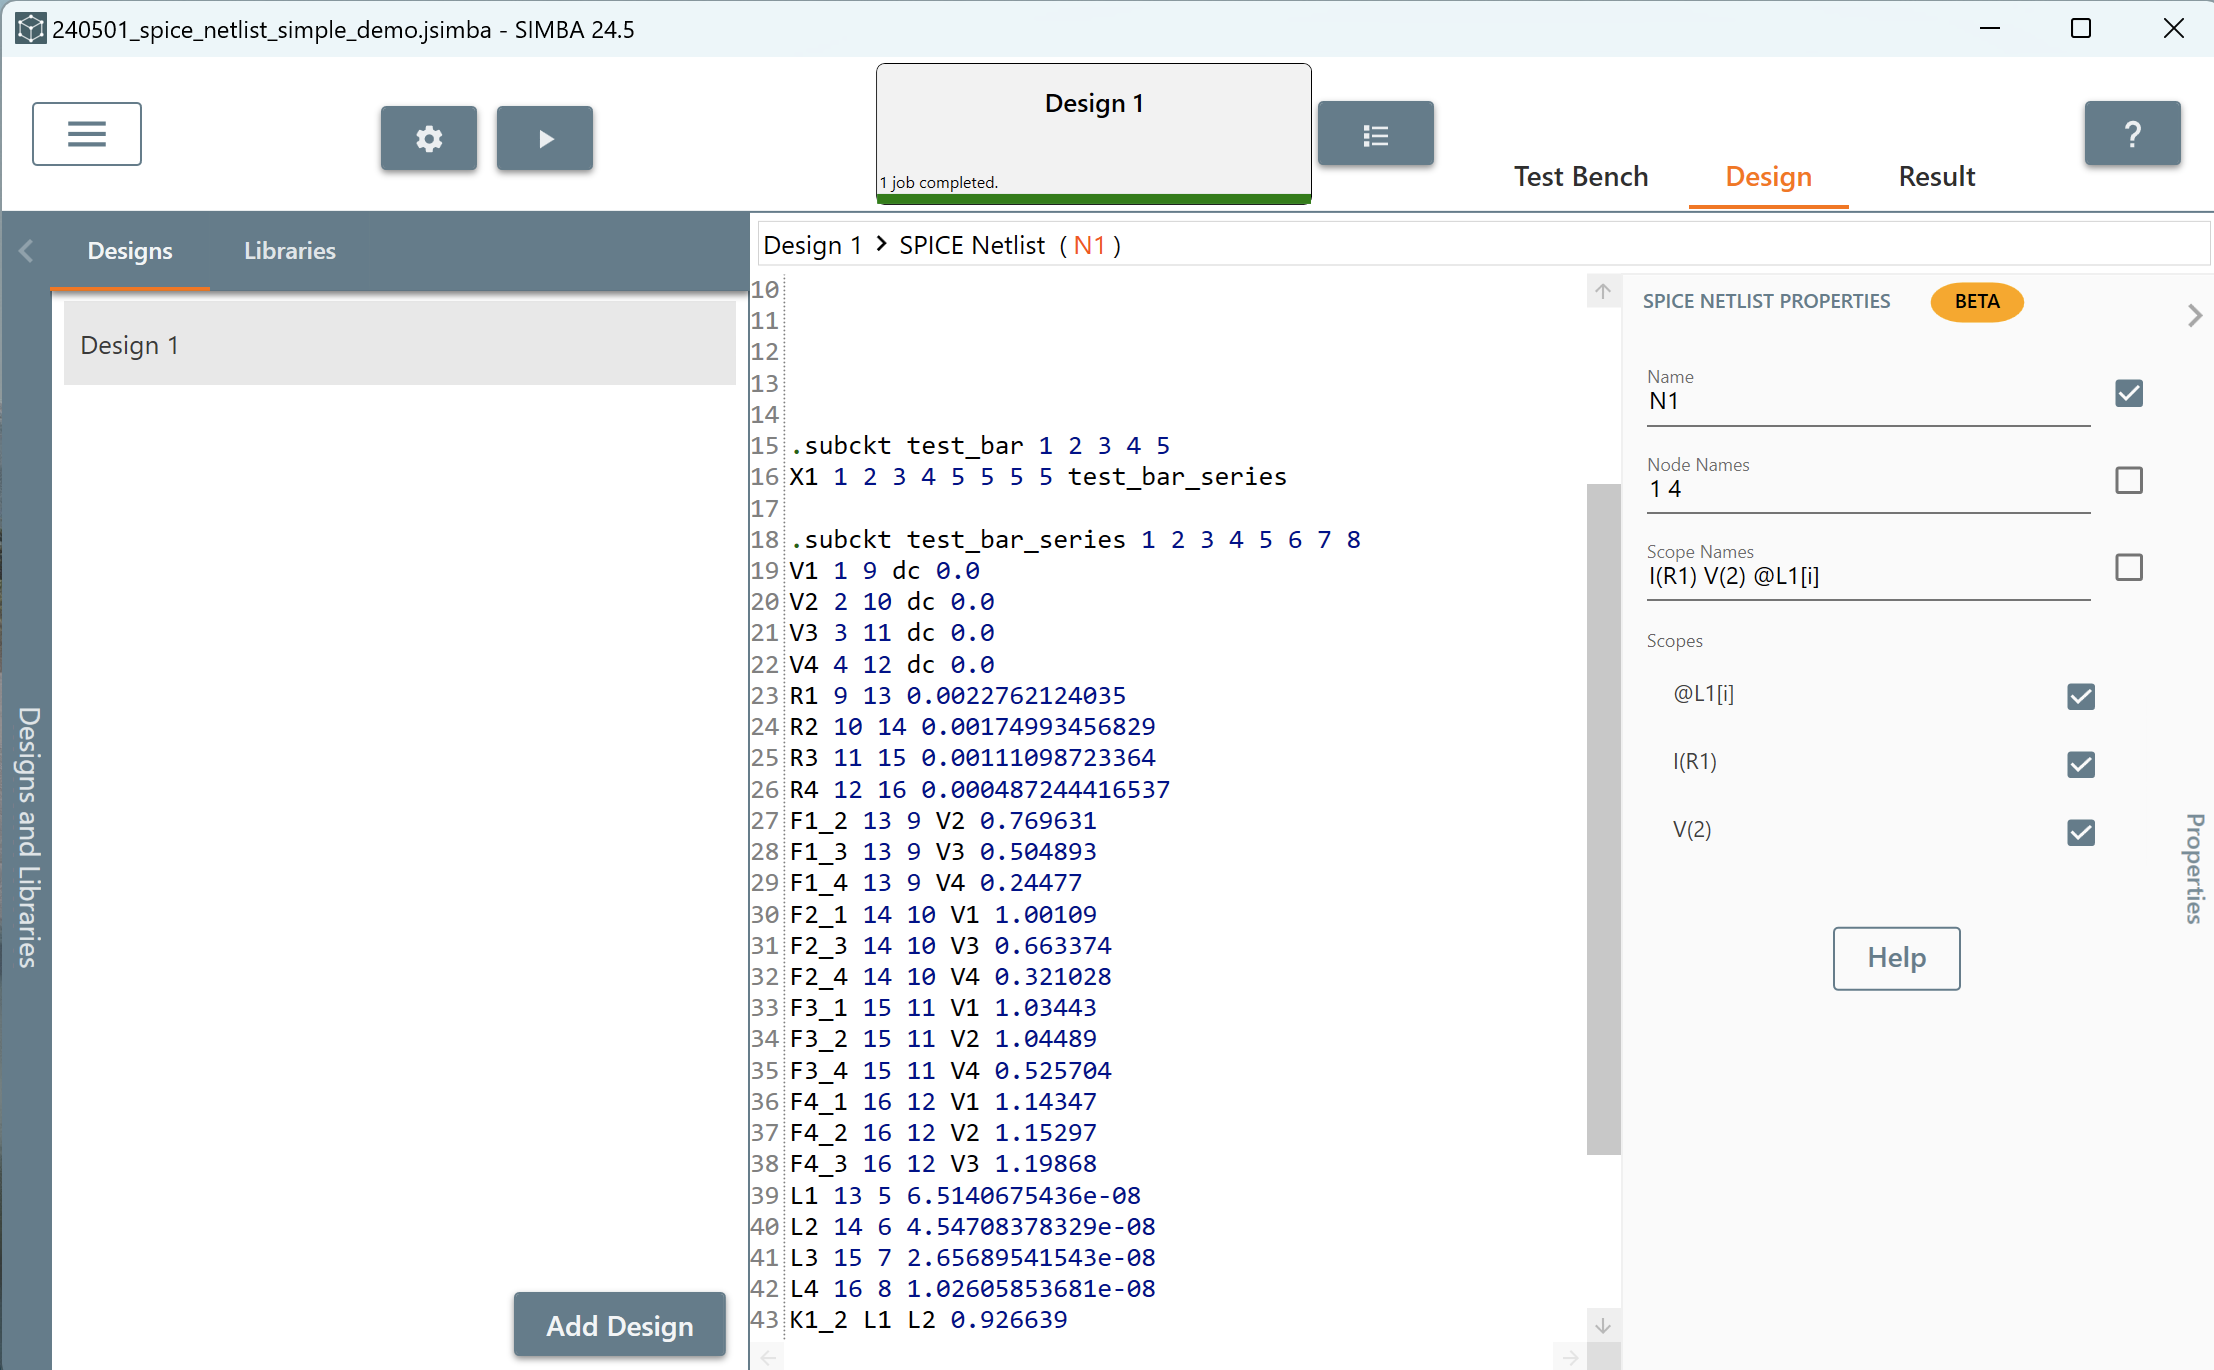This screenshot has height=1370, width=2214.
Task: Close the SIMBA window
Action: [2173, 28]
